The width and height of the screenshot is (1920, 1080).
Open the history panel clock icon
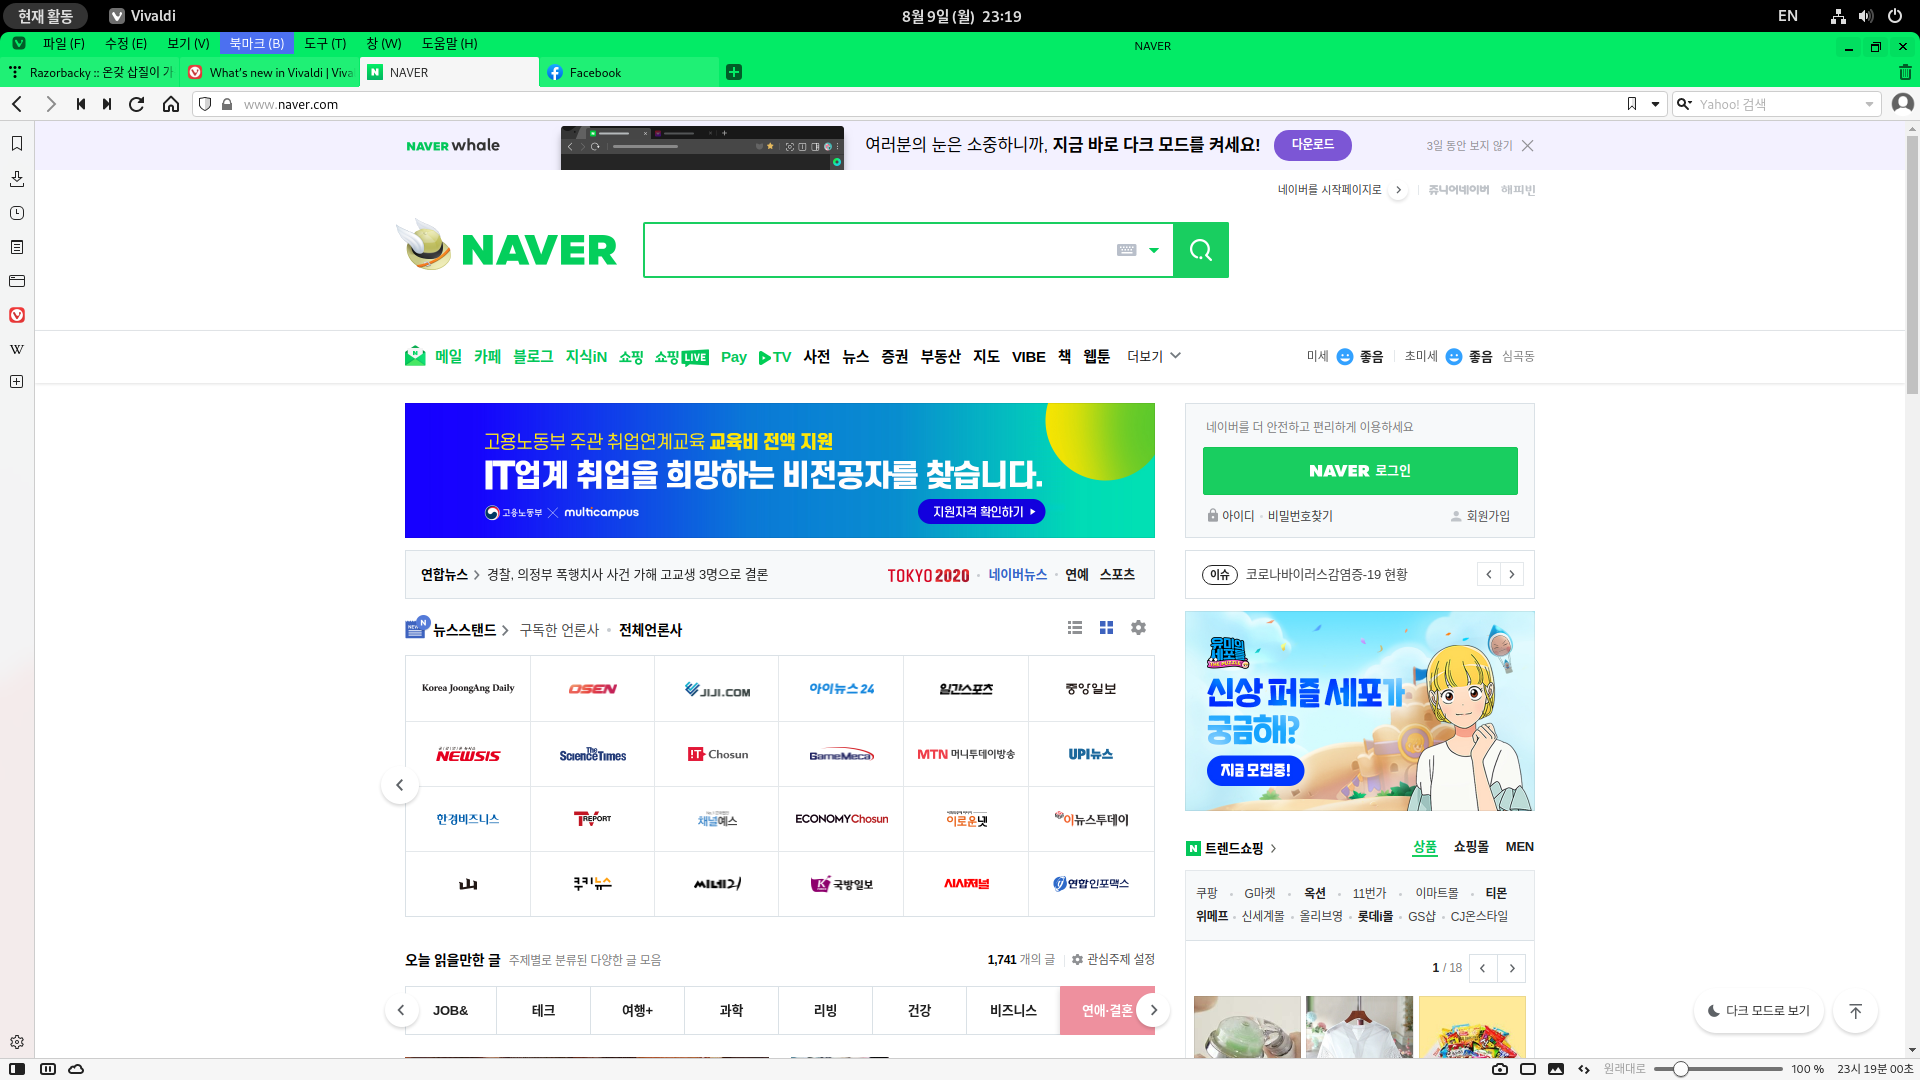(17, 213)
